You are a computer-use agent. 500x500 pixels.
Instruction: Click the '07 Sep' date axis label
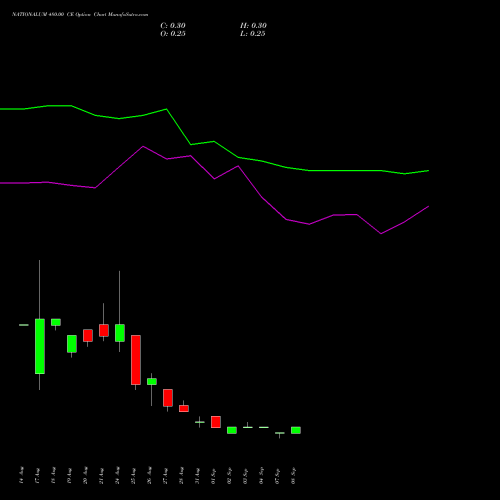tap(278, 475)
